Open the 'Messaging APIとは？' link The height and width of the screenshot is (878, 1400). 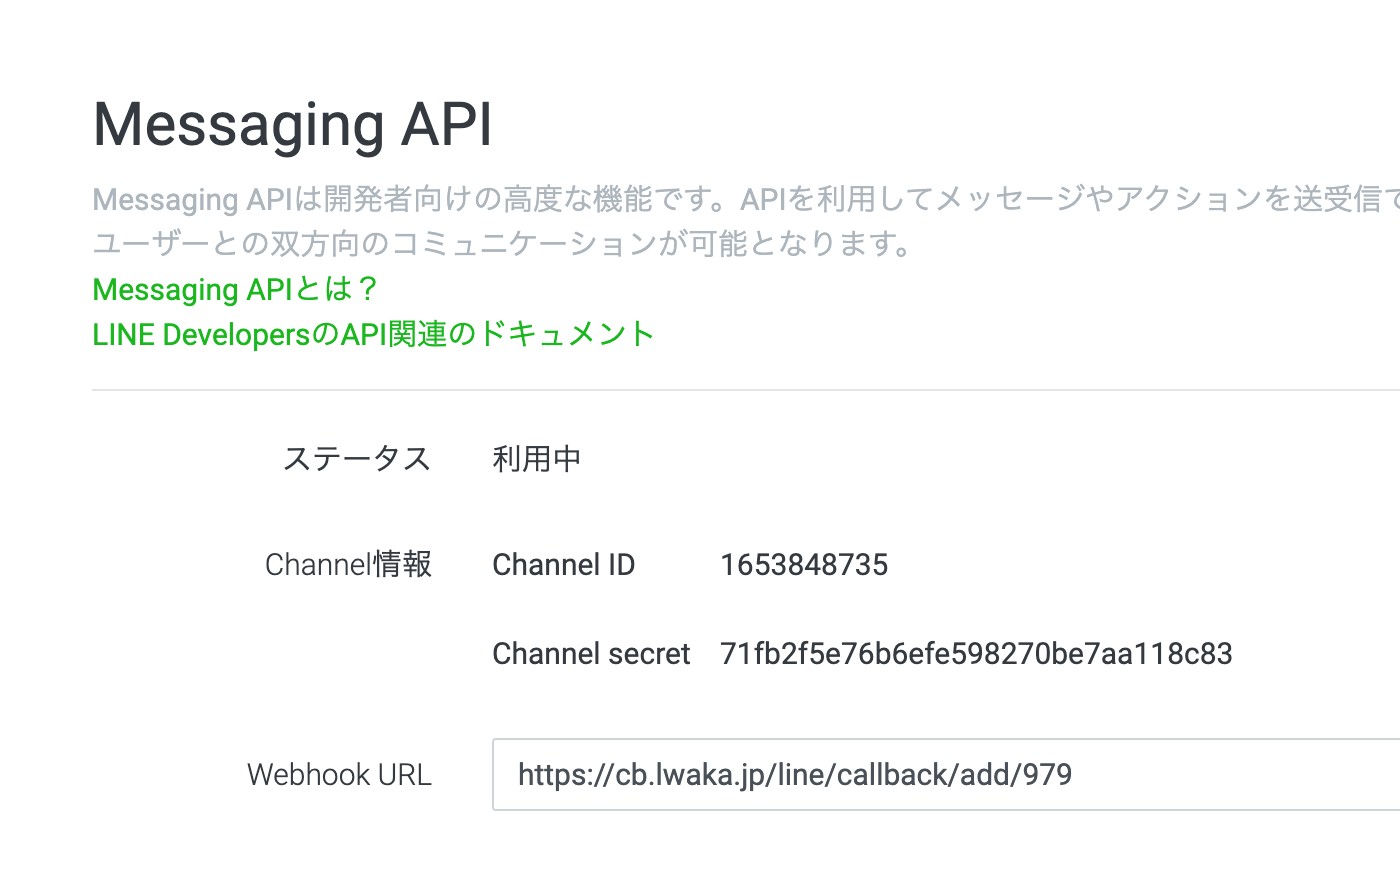235,289
